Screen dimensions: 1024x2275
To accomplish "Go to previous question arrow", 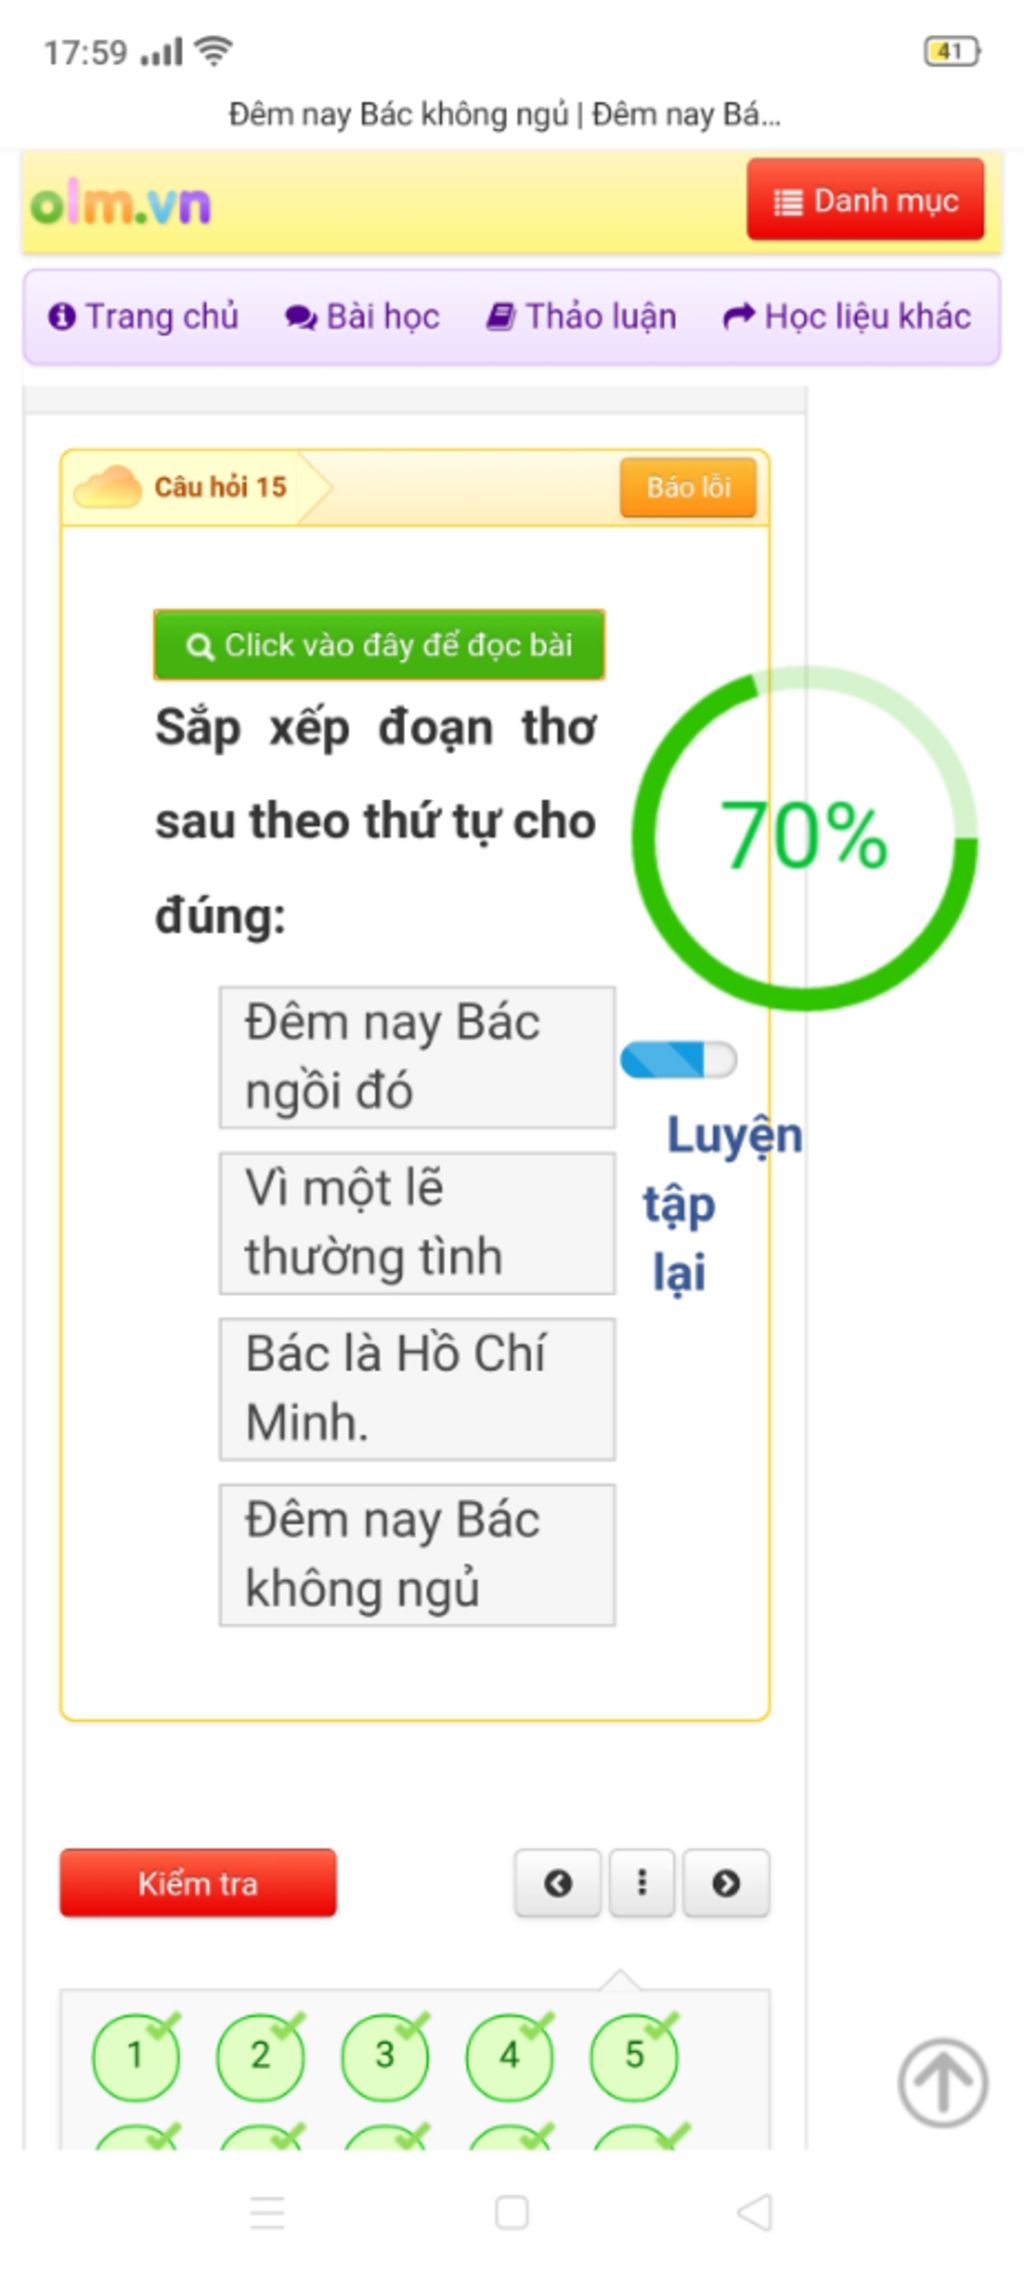I will (x=558, y=1883).
